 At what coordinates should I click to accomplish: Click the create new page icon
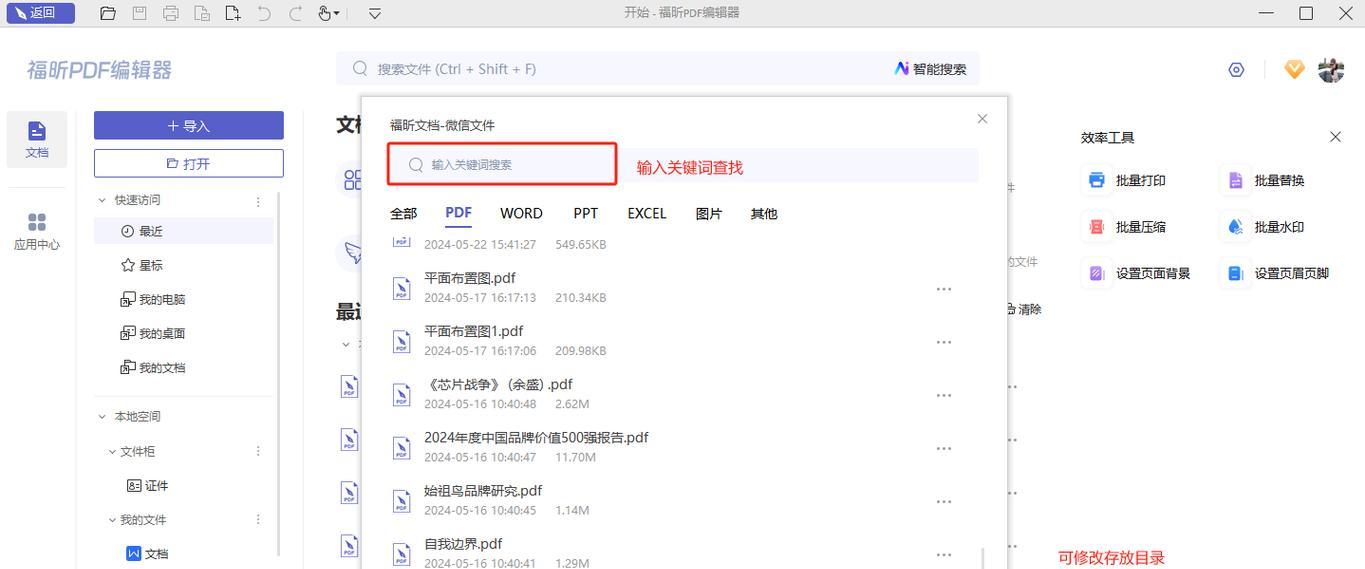232,13
